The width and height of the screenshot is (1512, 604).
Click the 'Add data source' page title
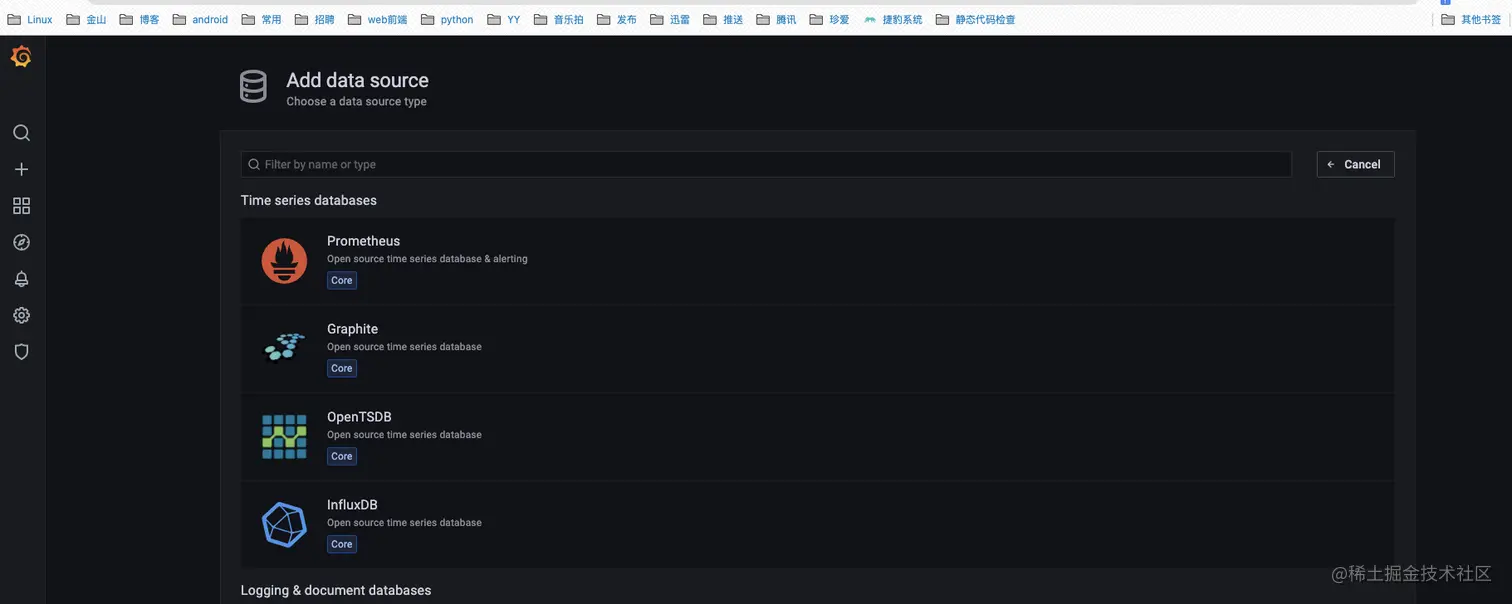click(x=357, y=80)
